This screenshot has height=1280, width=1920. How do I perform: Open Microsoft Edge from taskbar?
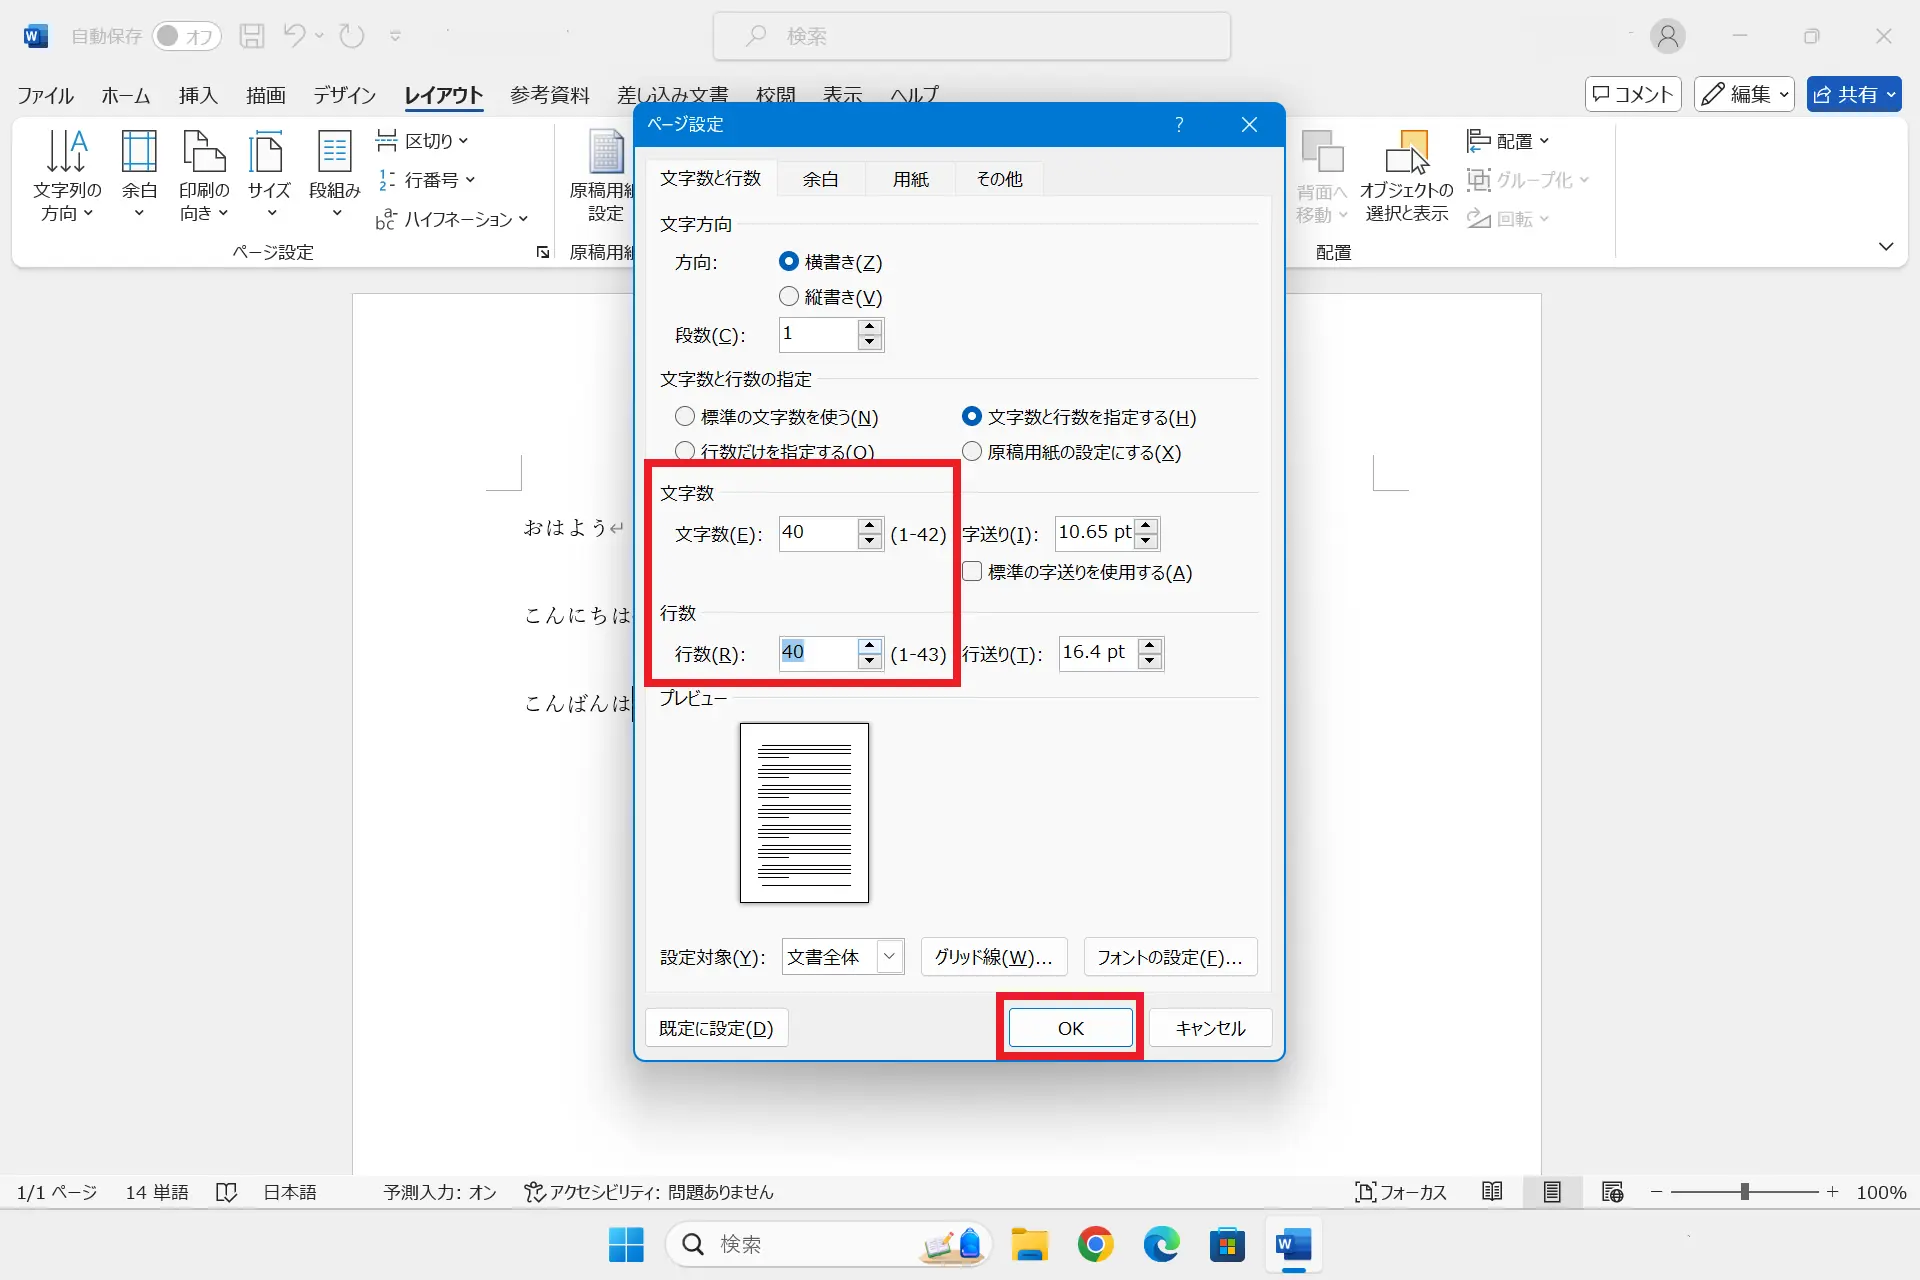click(x=1161, y=1244)
